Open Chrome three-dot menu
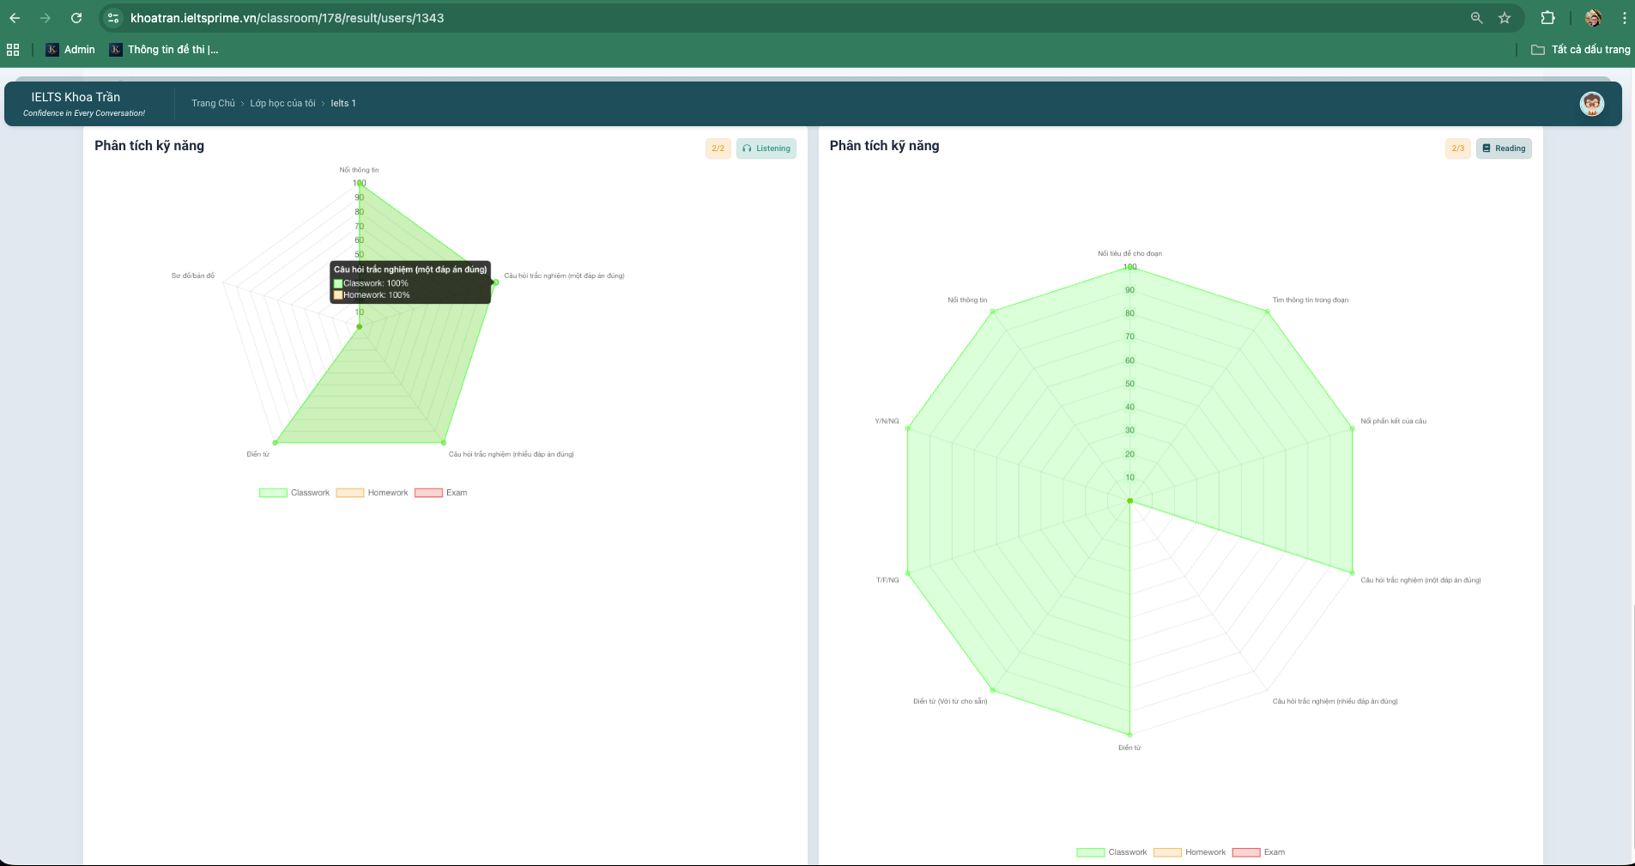This screenshot has height=866, width=1635. (1624, 18)
